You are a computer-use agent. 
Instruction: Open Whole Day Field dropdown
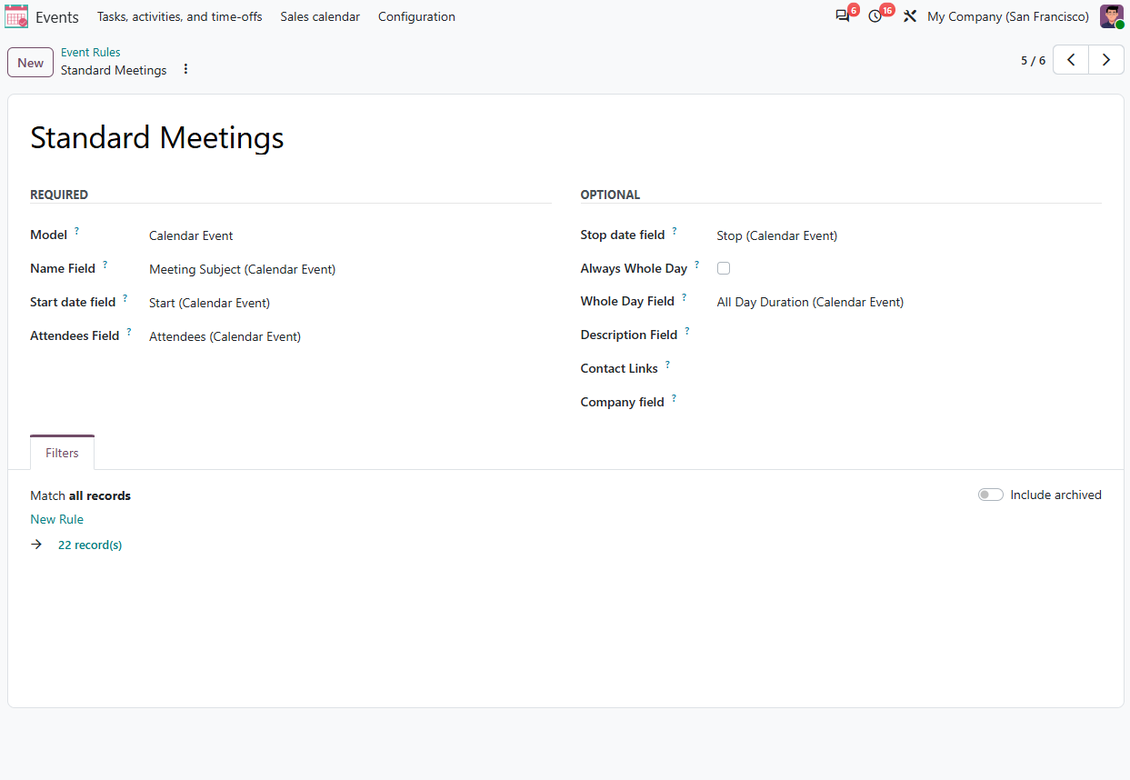pos(908,302)
